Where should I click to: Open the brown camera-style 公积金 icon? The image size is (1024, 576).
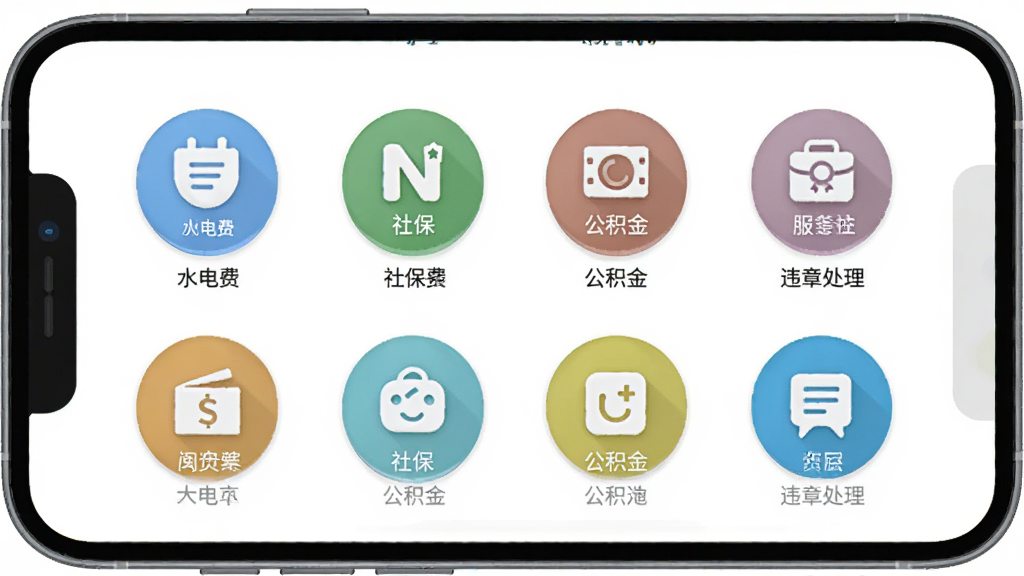tap(616, 182)
